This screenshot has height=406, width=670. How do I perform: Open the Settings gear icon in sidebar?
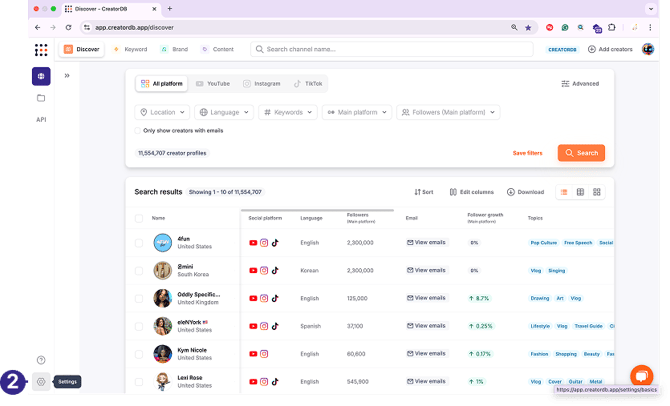(x=41, y=382)
